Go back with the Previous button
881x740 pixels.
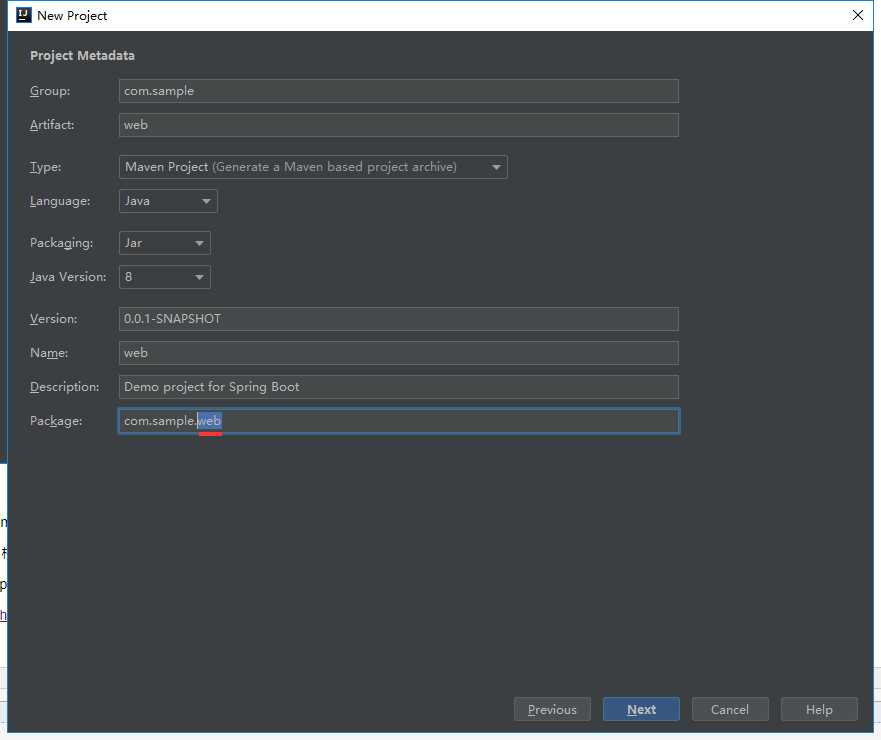tap(552, 710)
